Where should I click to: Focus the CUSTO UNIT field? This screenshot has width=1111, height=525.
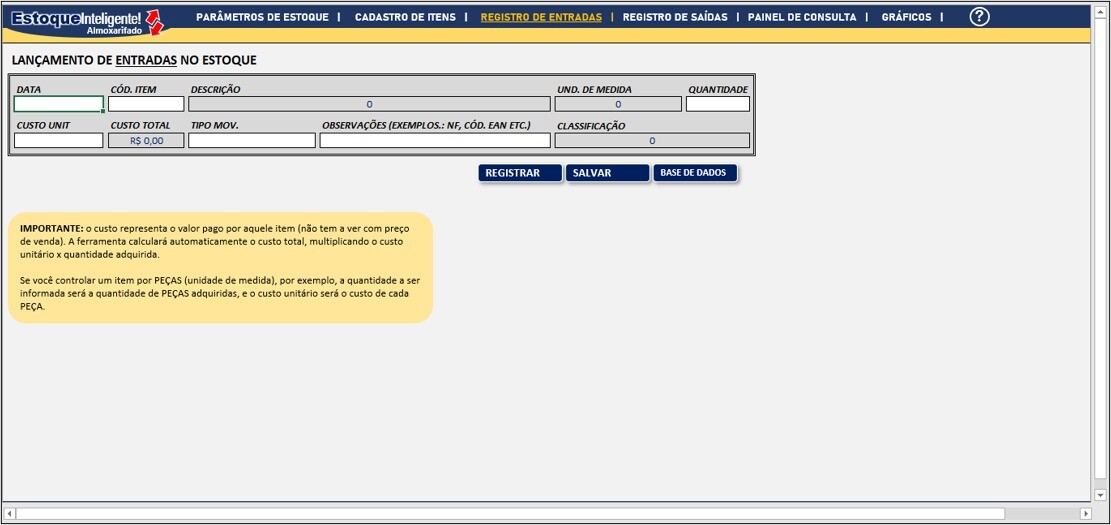(59, 141)
